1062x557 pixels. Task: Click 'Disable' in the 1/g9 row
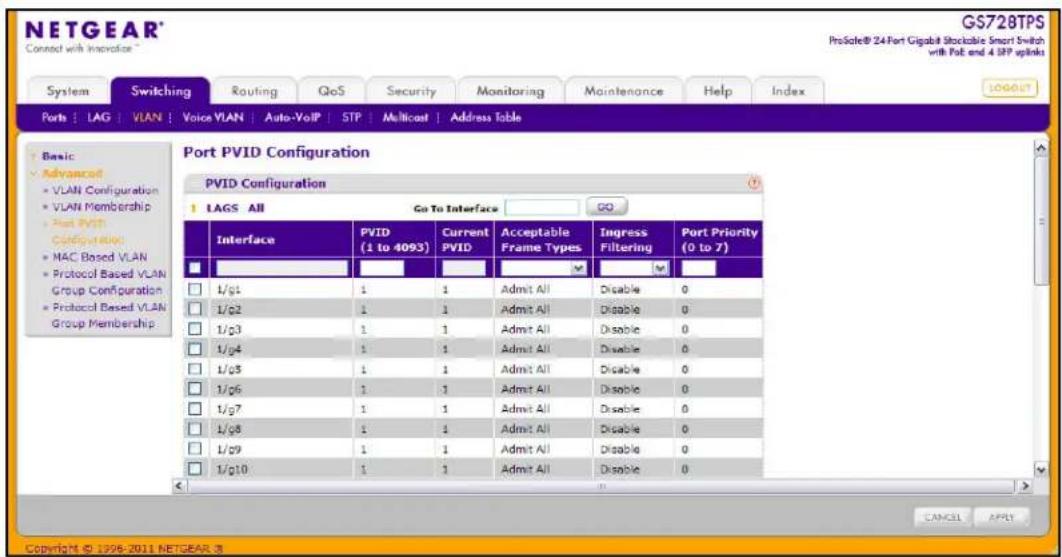point(620,449)
